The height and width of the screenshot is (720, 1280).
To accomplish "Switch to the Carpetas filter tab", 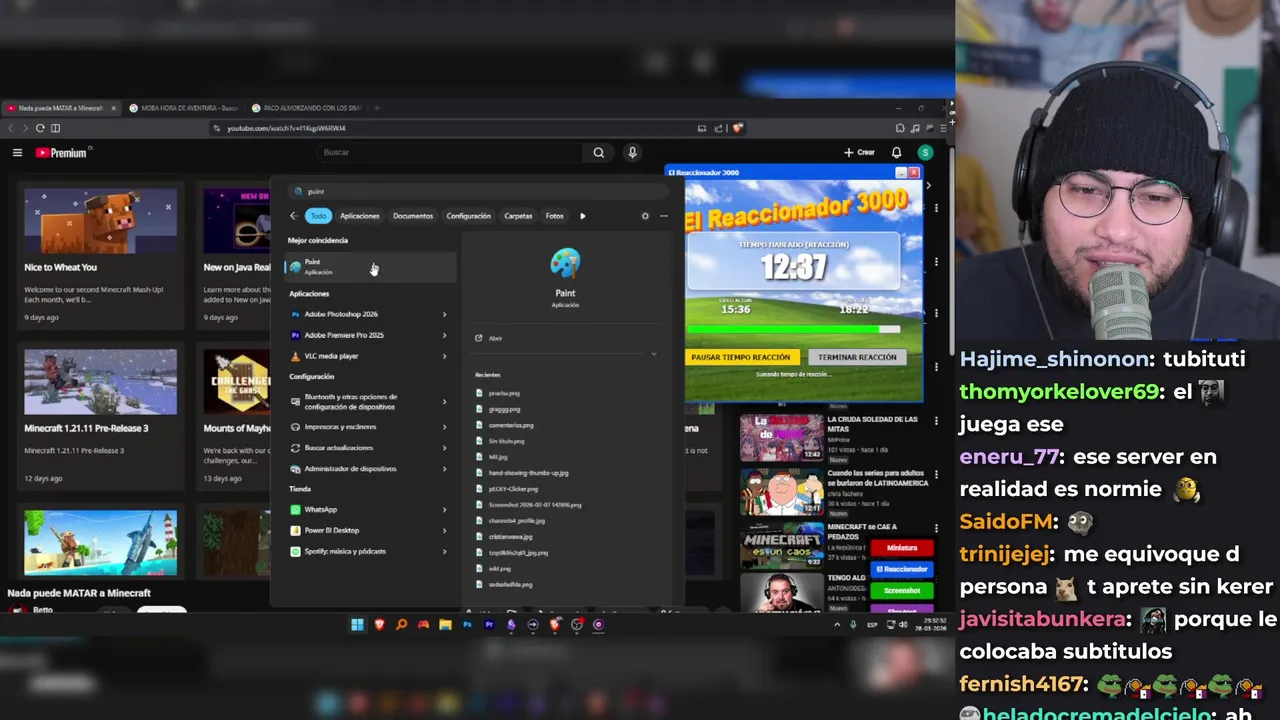I will pyautogui.click(x=518, y=216).
